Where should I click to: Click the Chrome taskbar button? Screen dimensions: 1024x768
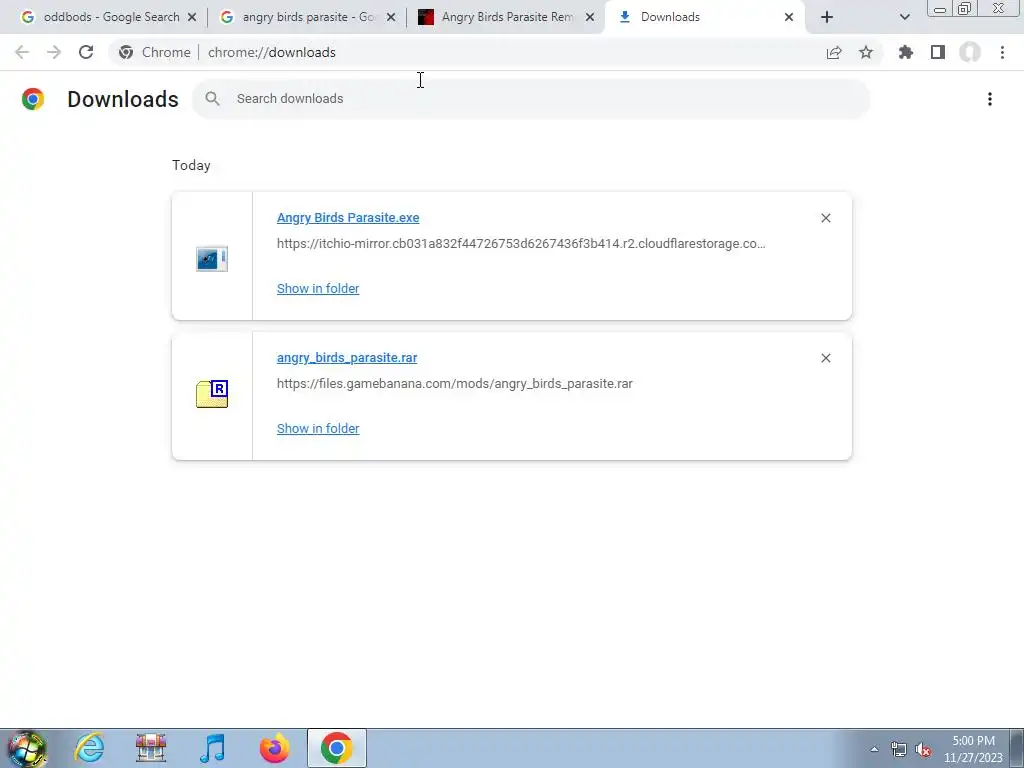click(x=336, y=748)
